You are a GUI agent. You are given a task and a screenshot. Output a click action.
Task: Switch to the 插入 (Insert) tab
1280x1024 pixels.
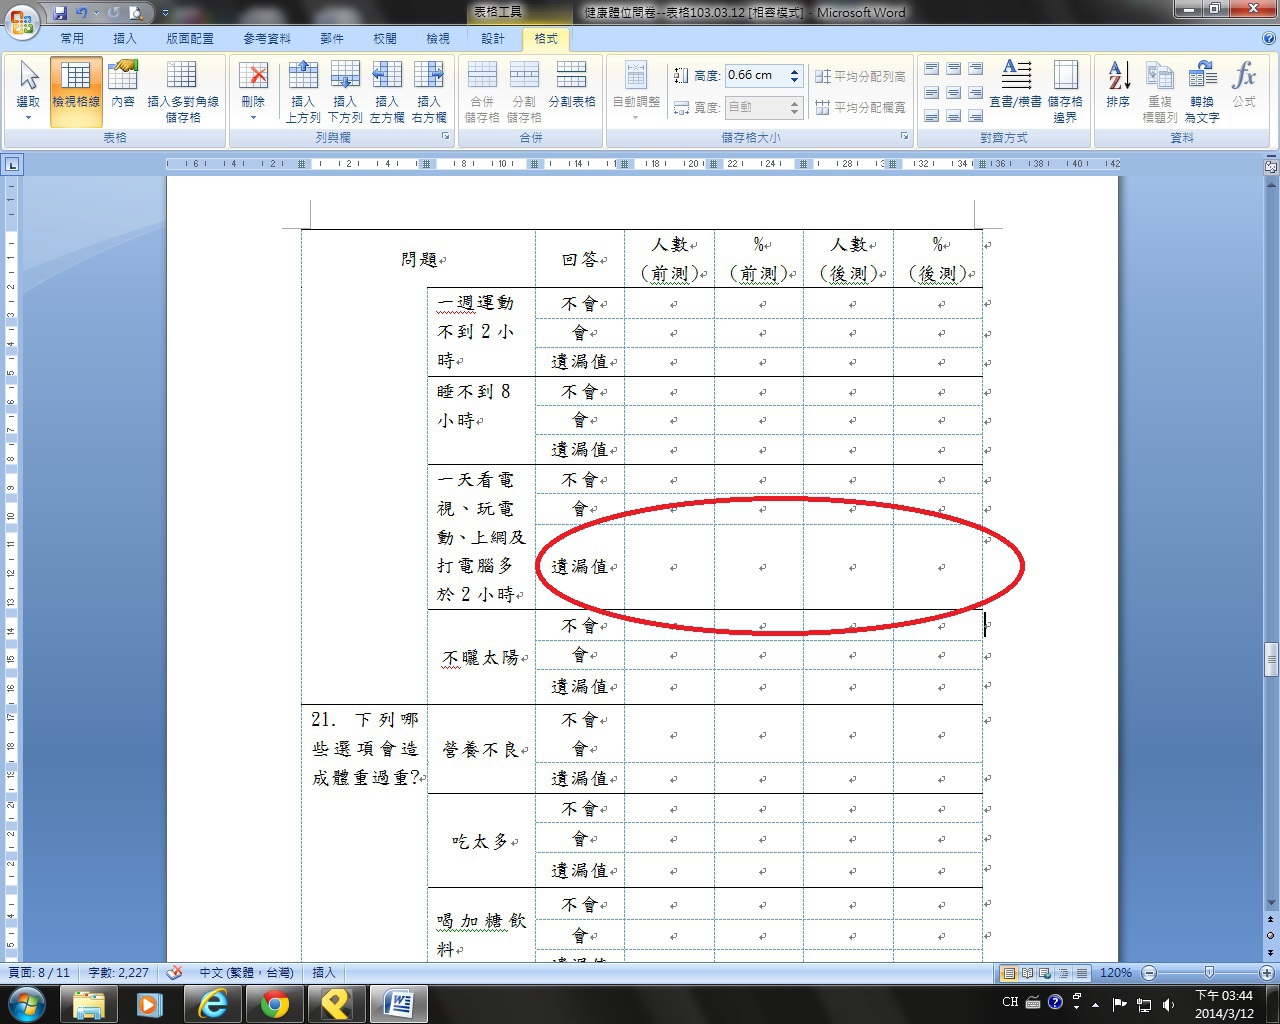[x=125, y=39]
